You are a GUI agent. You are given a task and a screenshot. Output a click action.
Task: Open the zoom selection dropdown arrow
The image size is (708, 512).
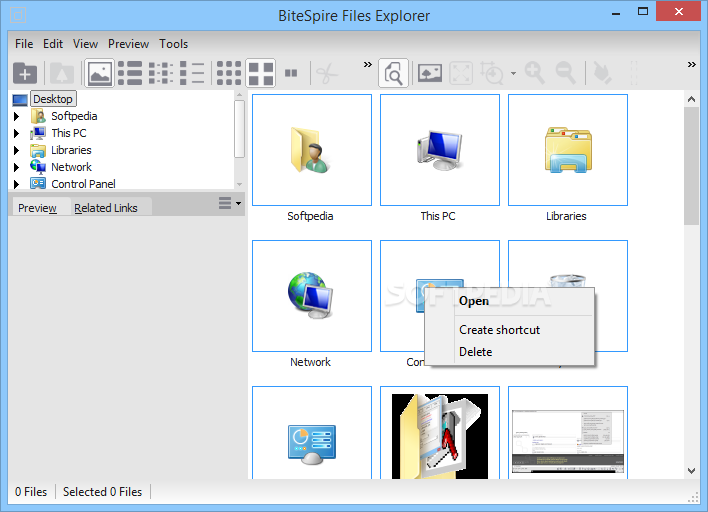pyautogui.click(x=513, y=73)
